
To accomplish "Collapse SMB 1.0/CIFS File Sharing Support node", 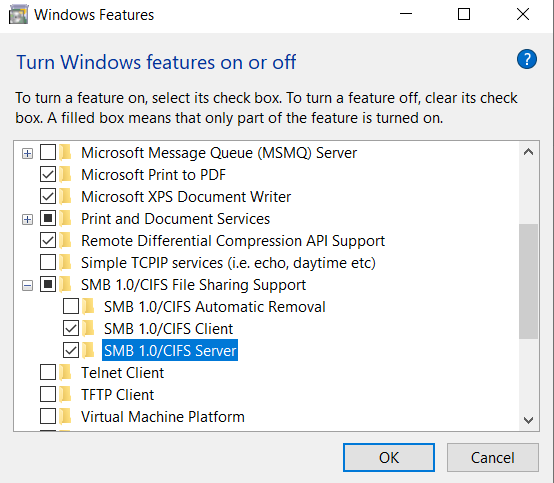I will 27,285.
